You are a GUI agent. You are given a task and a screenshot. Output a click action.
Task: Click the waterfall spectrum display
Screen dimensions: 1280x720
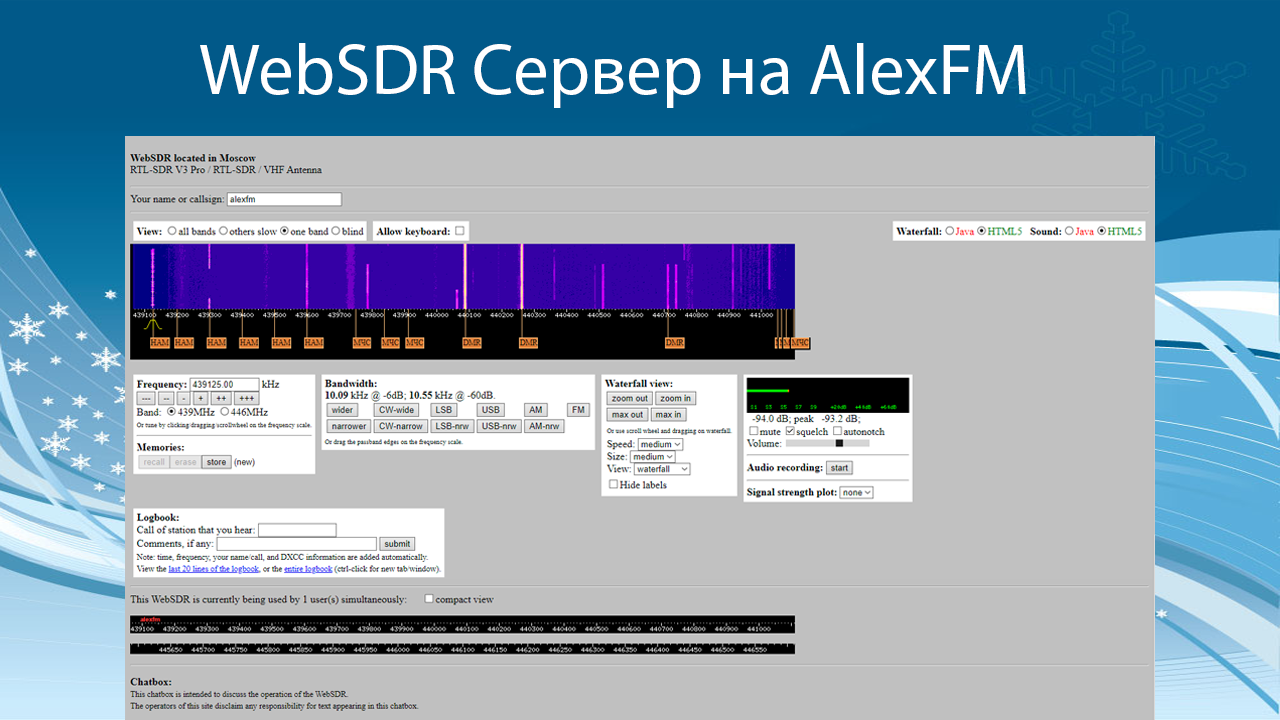(x=463, y=276)
